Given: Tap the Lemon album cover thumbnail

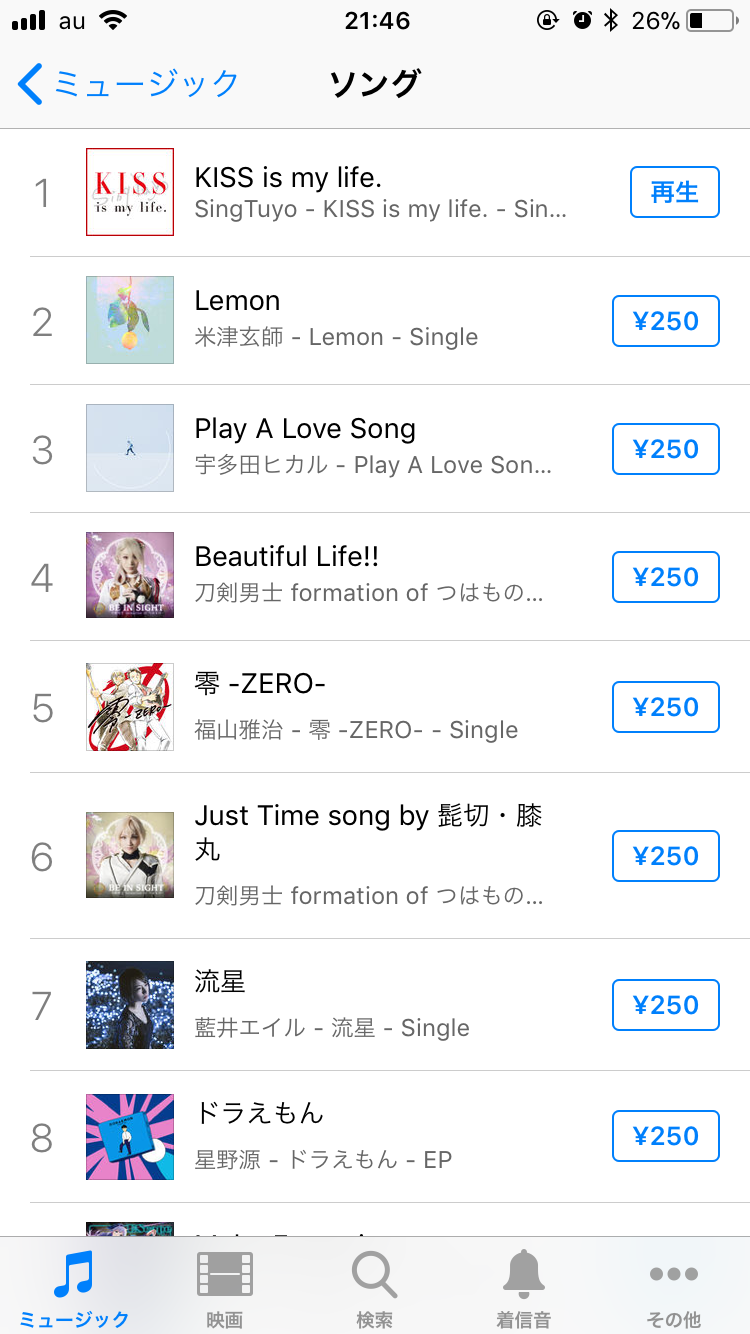Looking at the screenshot, I should pyautogui.click(x=130, y=320).
